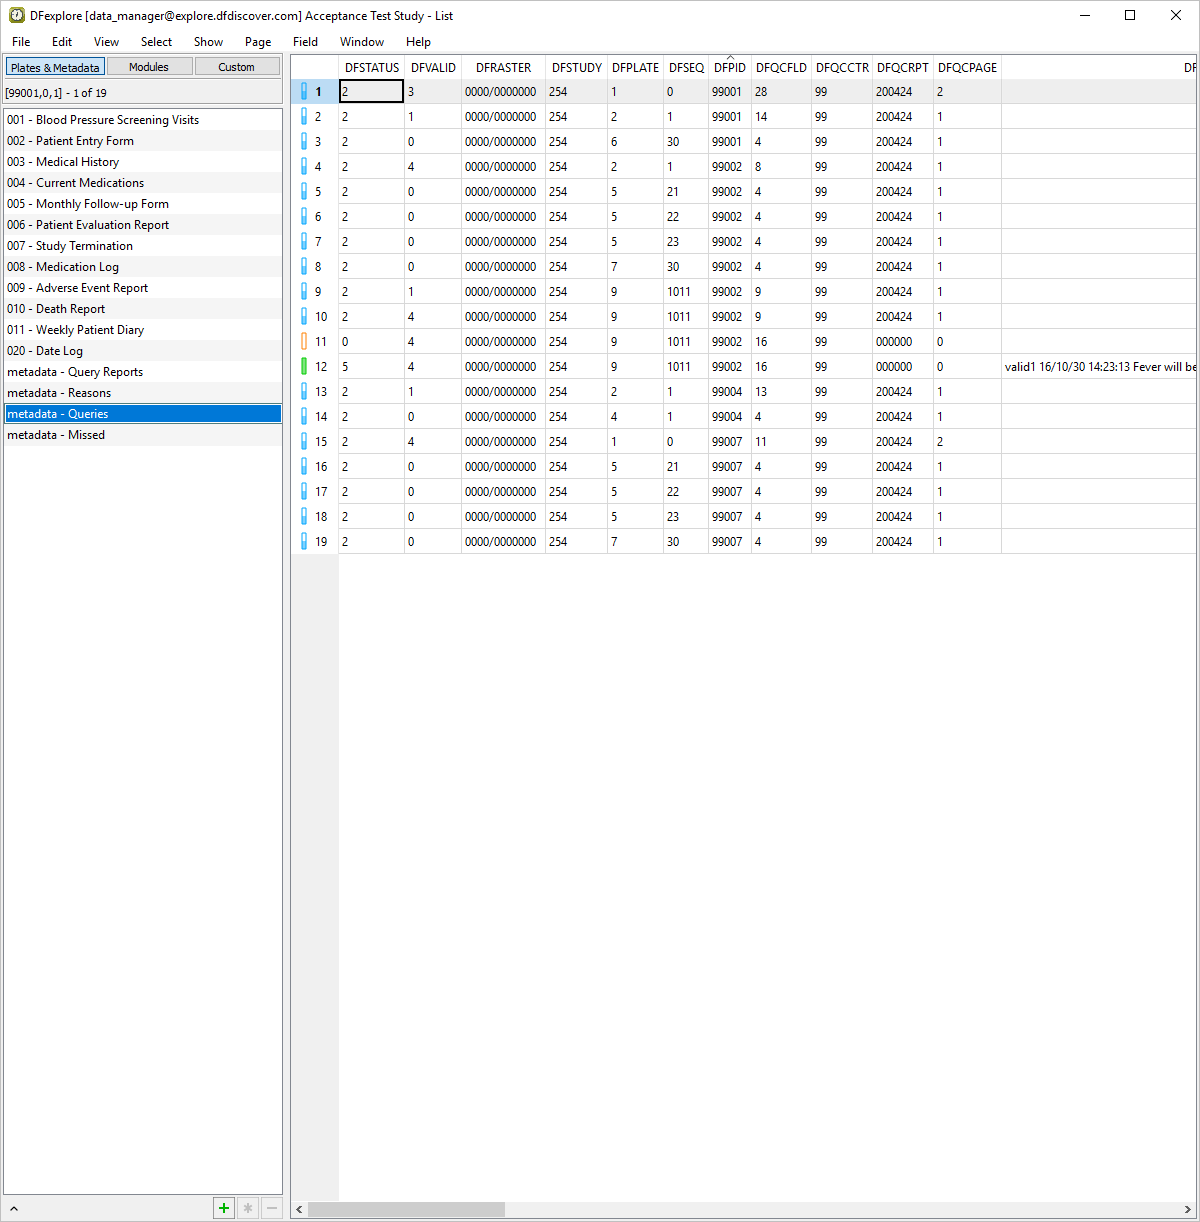Open the Select menu
1200x1222 pixels.
(x=156, y=42)
